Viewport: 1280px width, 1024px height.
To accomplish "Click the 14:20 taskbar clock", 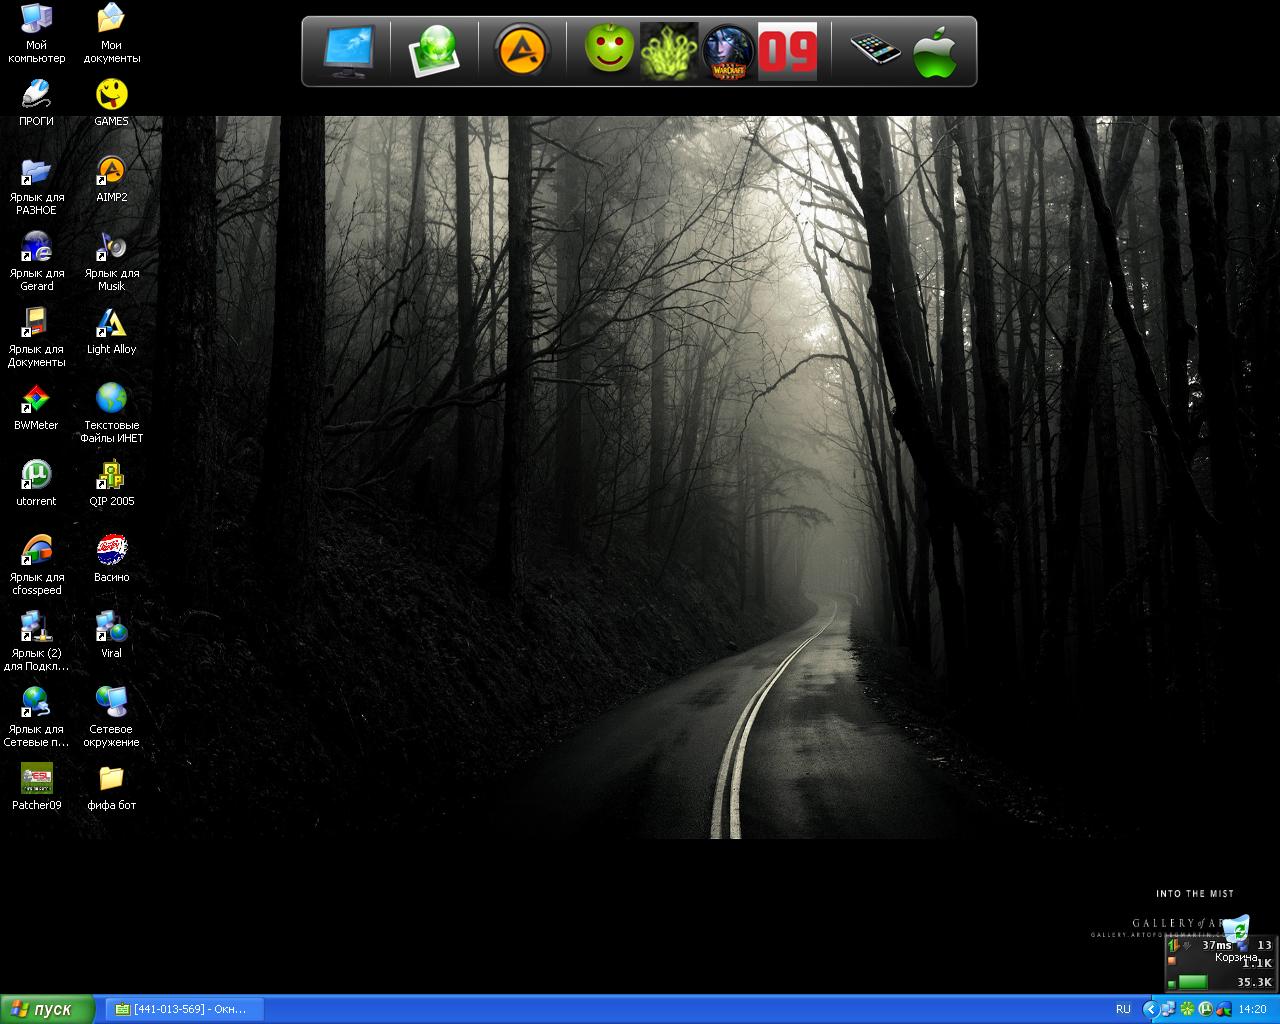I will (1252, 1010).
